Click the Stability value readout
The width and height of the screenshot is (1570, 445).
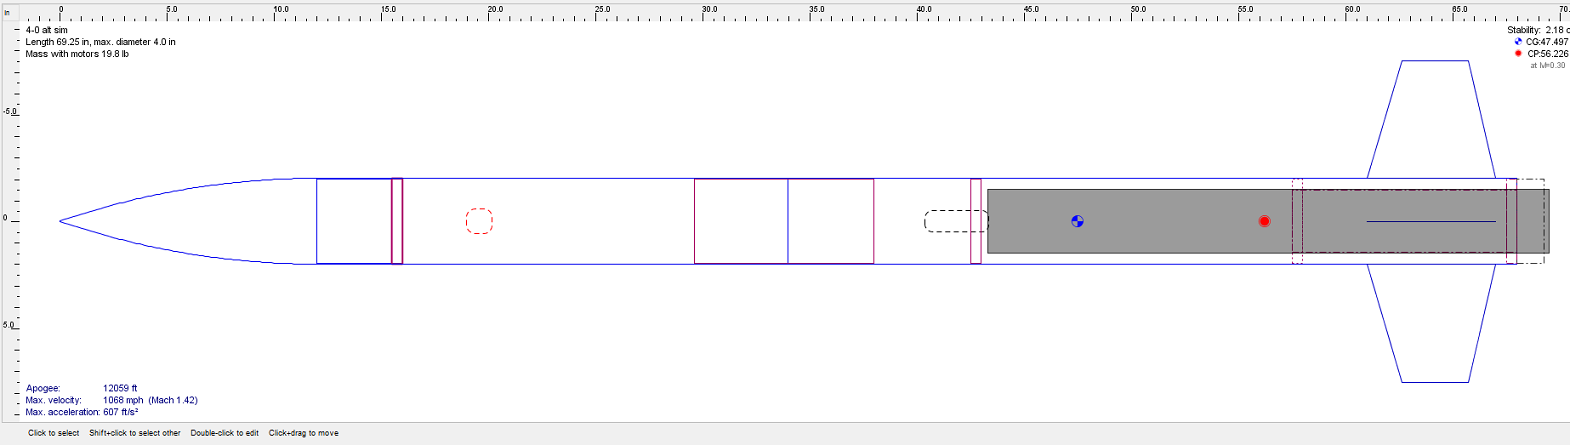[1537, 30]
